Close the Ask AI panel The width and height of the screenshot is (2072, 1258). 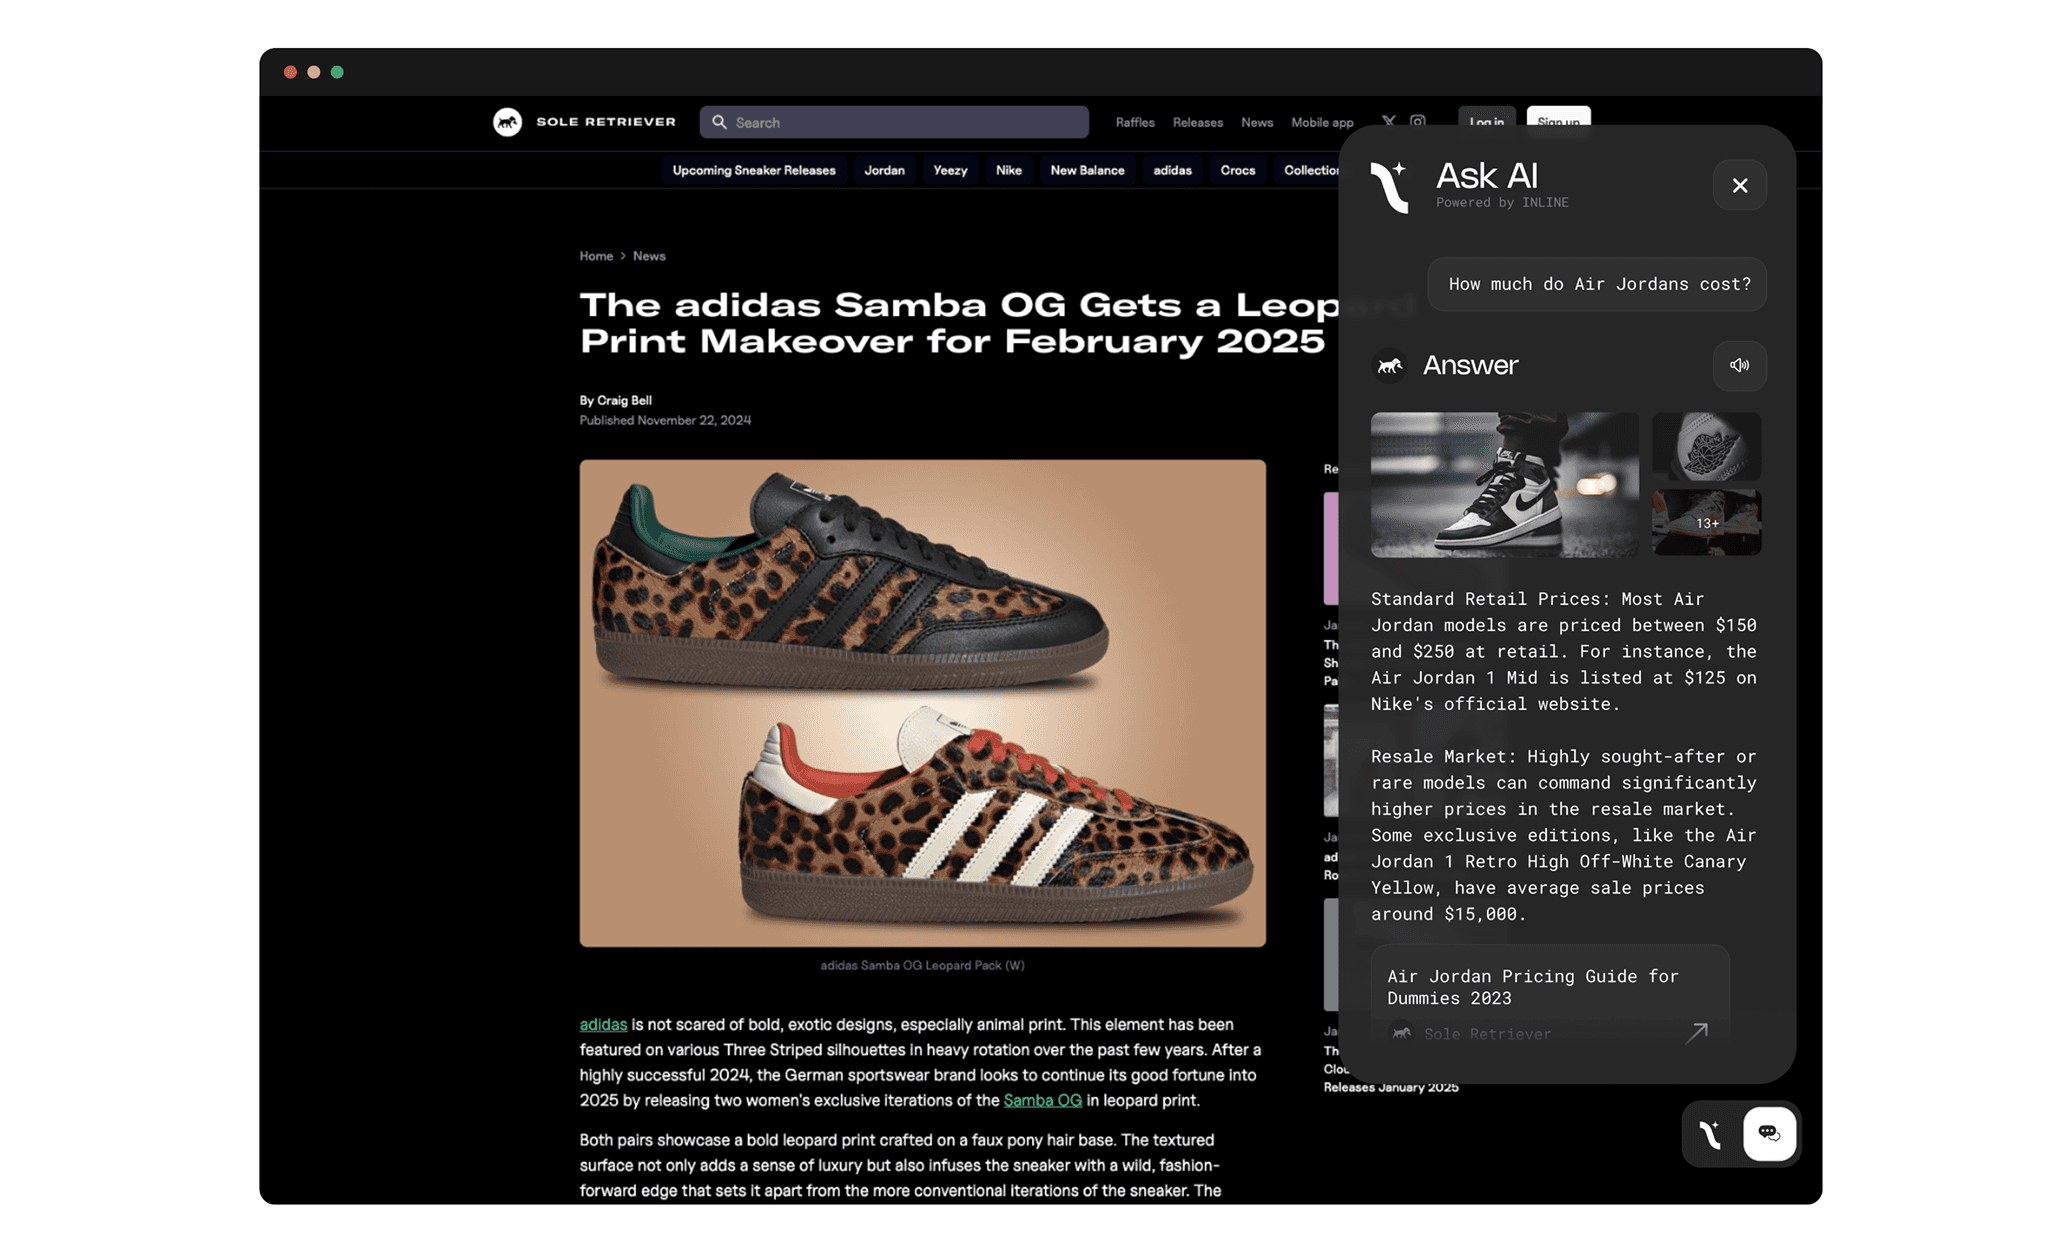[1740, 185]
